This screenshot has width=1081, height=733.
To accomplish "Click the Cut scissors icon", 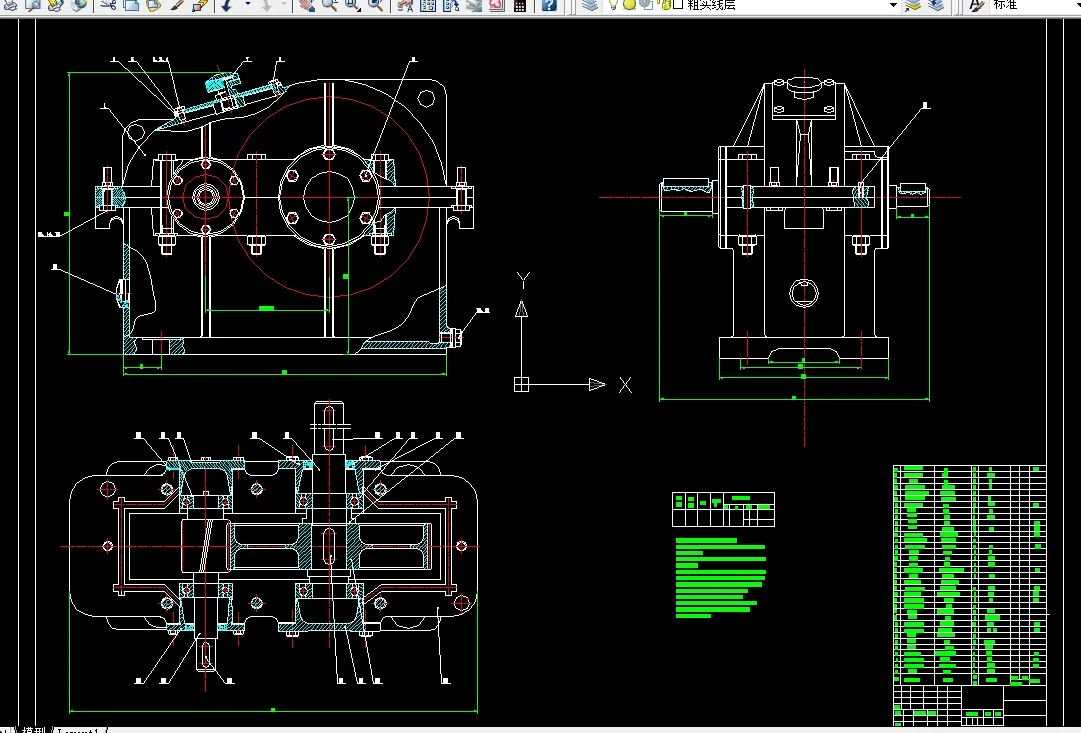I will click(107, 5).
